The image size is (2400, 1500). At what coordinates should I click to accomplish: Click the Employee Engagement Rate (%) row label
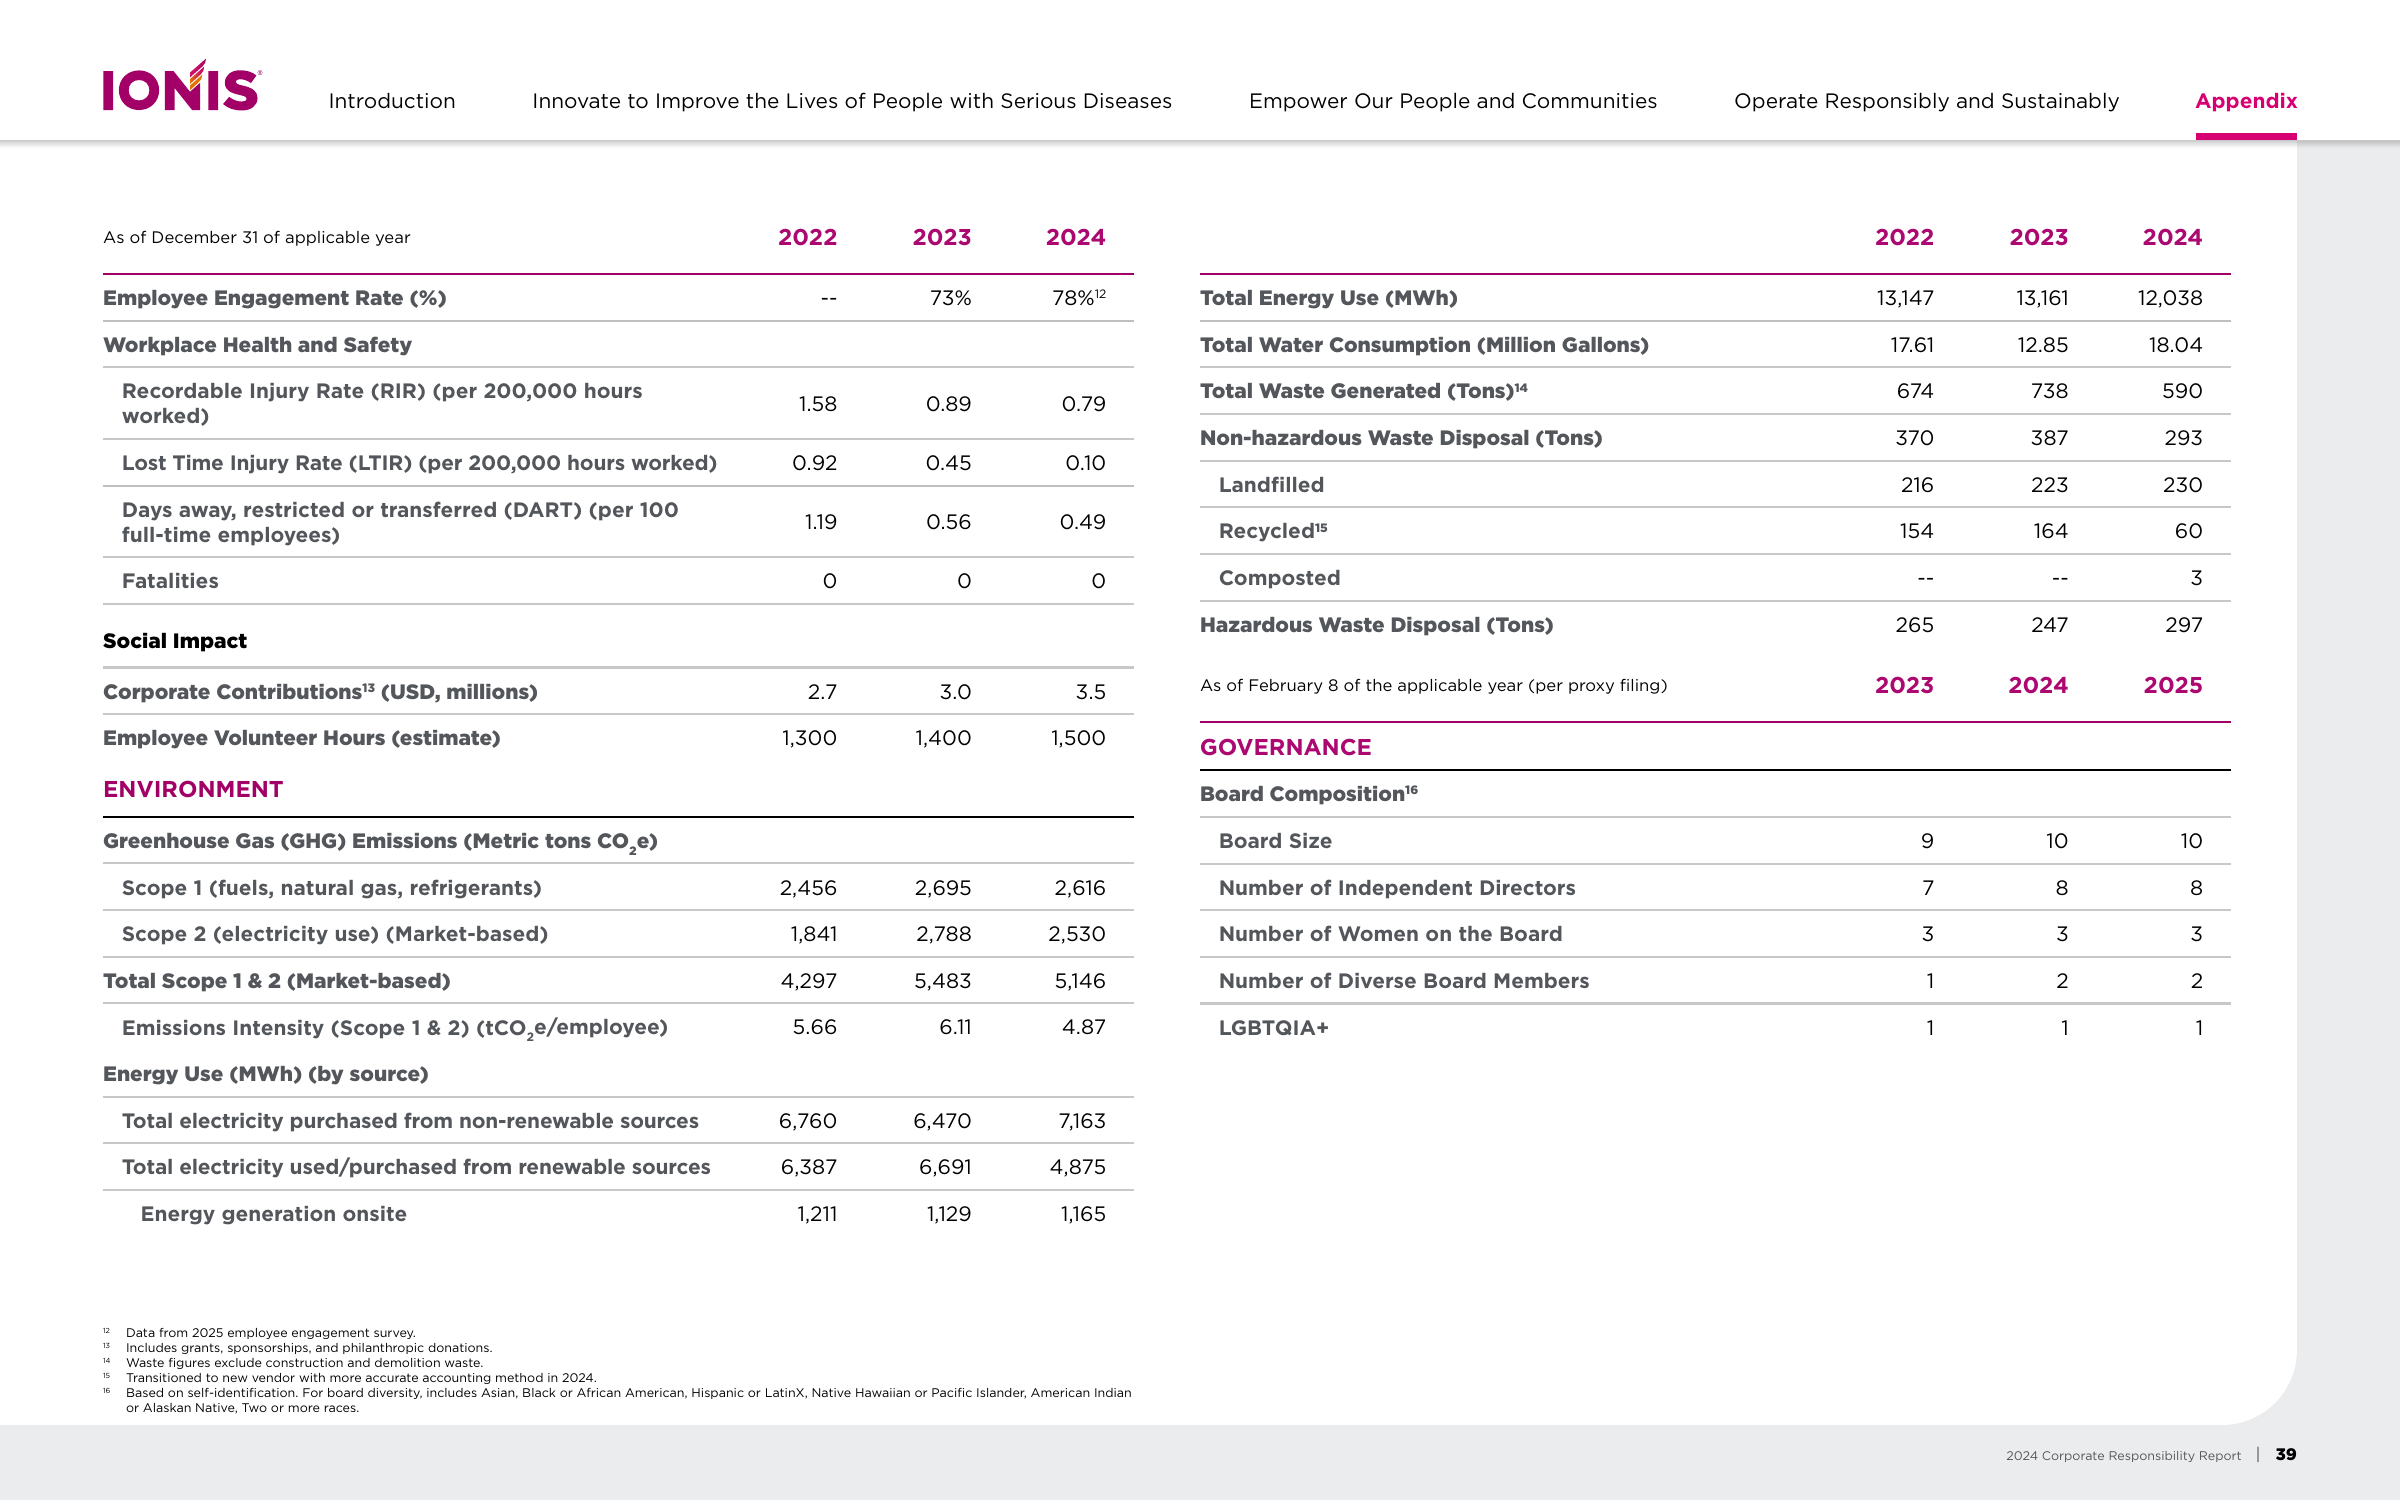point(275,298)
